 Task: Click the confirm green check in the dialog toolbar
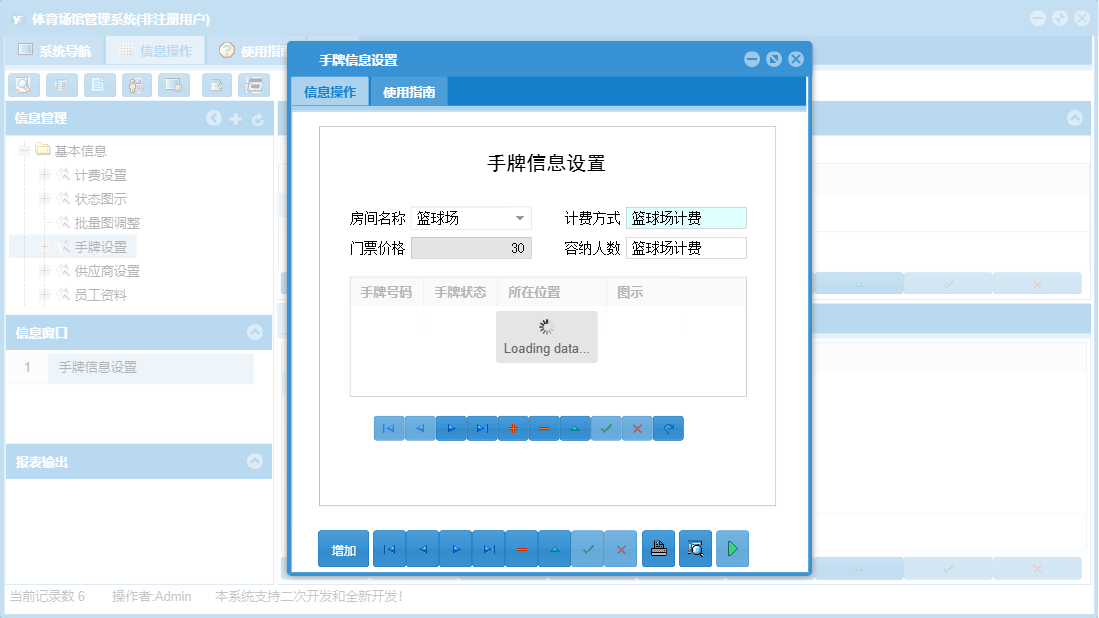[588, 548]
